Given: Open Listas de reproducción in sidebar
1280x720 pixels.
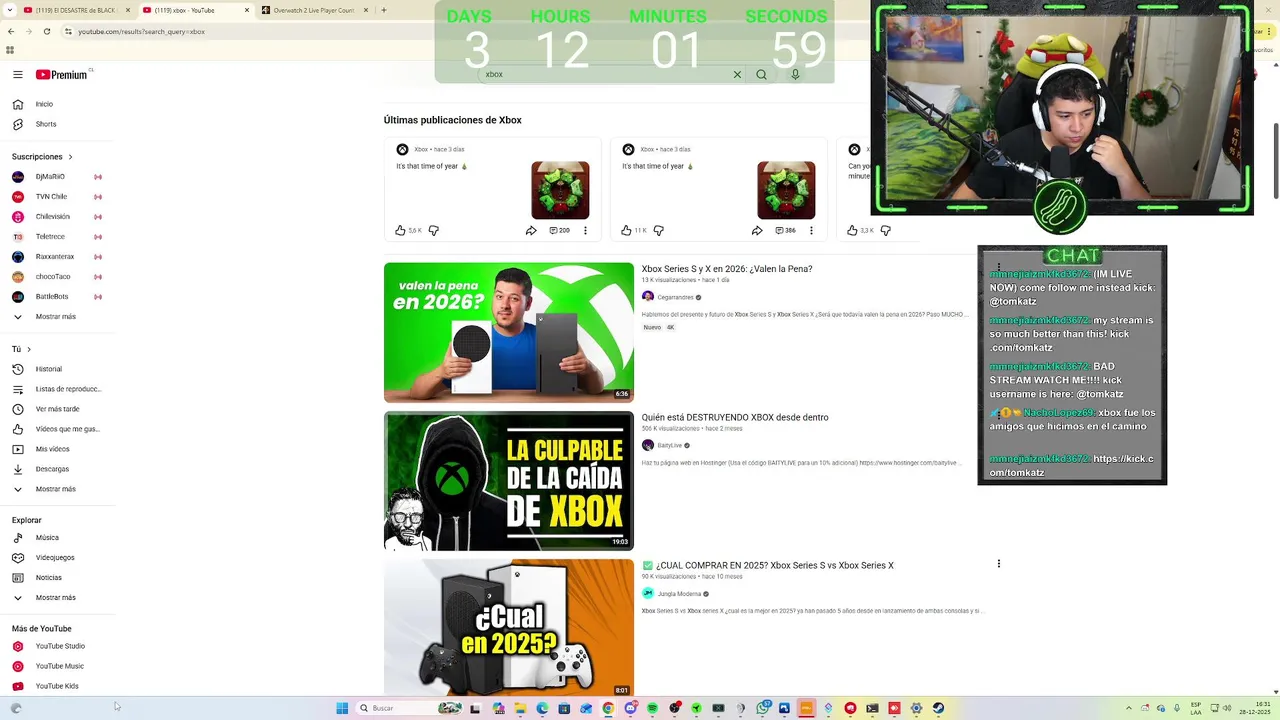Looking at the screenshot, I should click(x=68, y=389).
